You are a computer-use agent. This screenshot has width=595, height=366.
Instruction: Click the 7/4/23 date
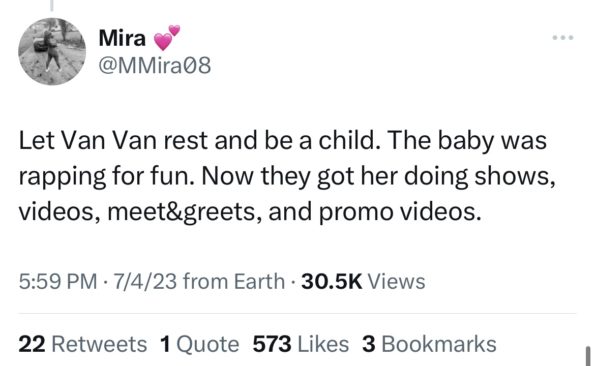click(145, 282)
